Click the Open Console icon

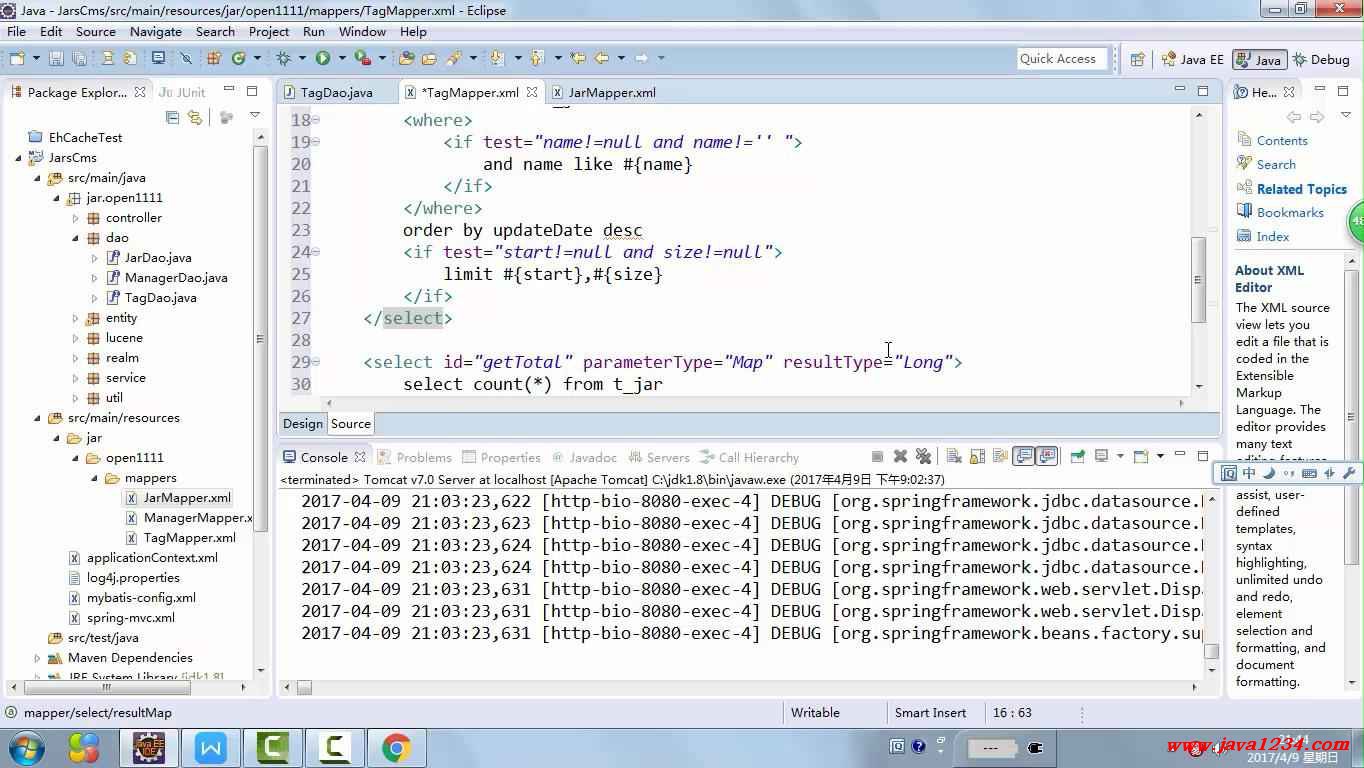coord(1140,456)
